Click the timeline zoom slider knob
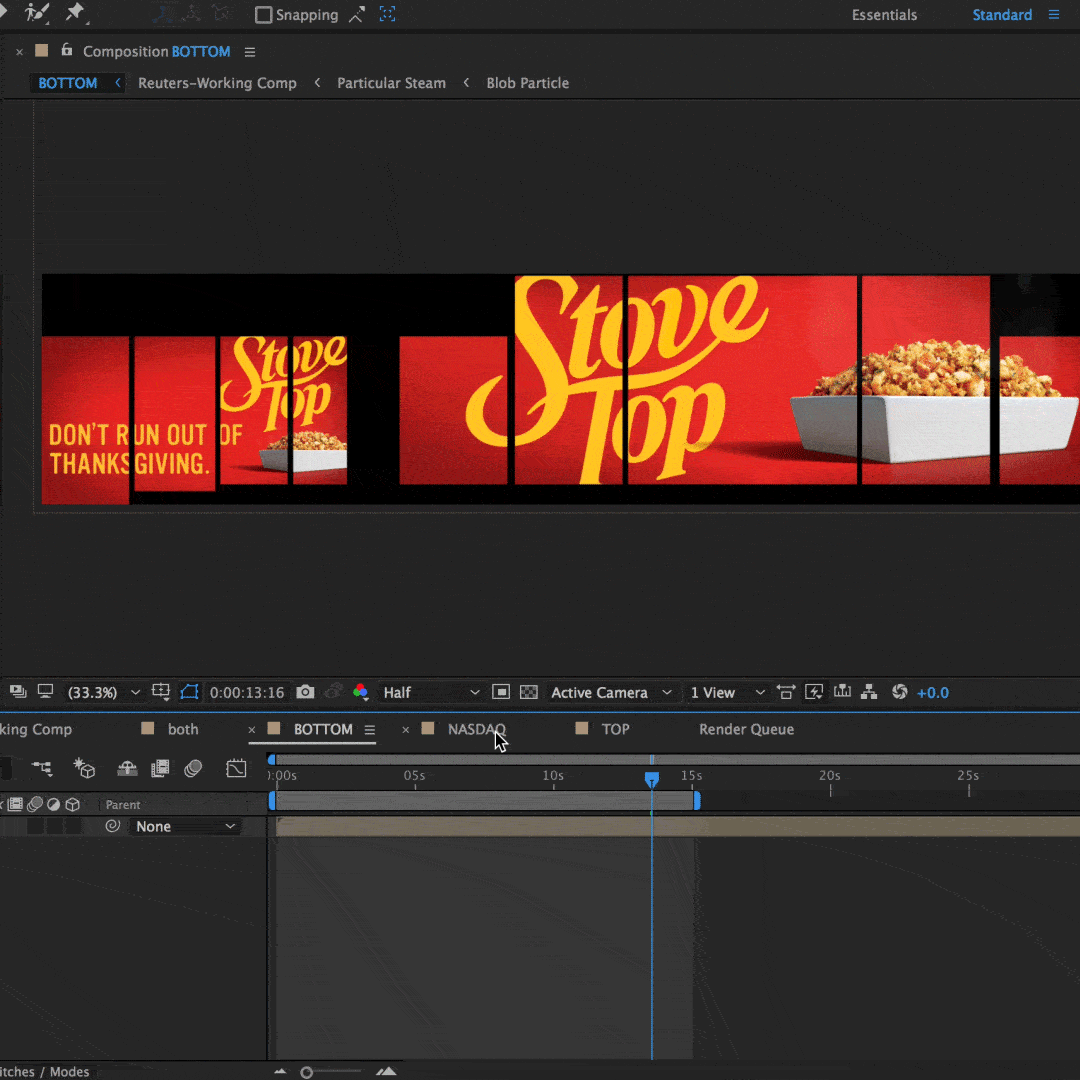This screenshot has width=1080, height=1080. click(x=307, y=1072)
